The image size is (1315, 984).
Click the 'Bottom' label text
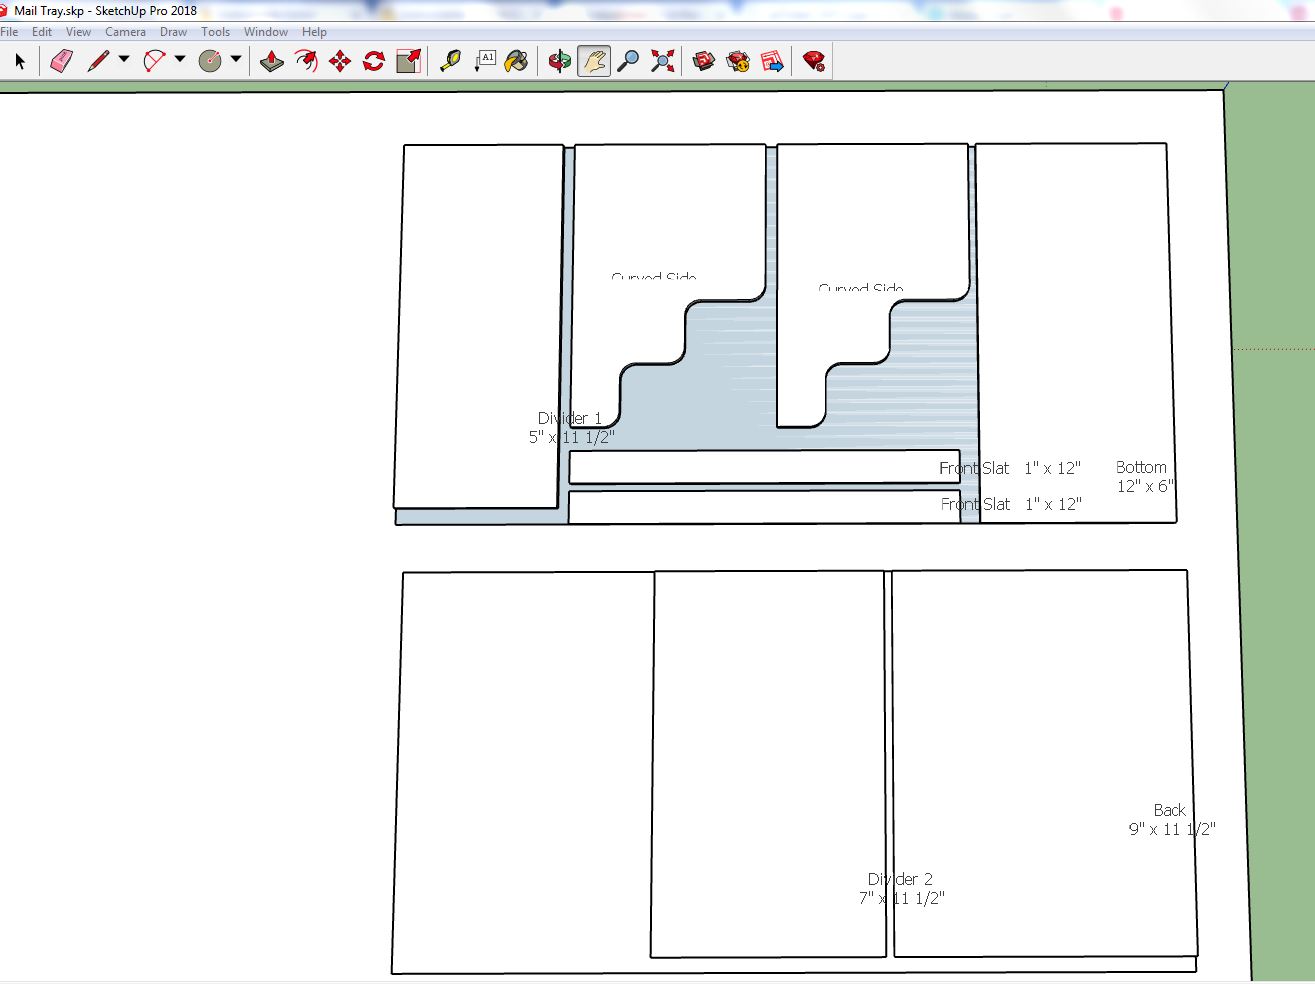pyautogui.click(x=1141, y=467)
